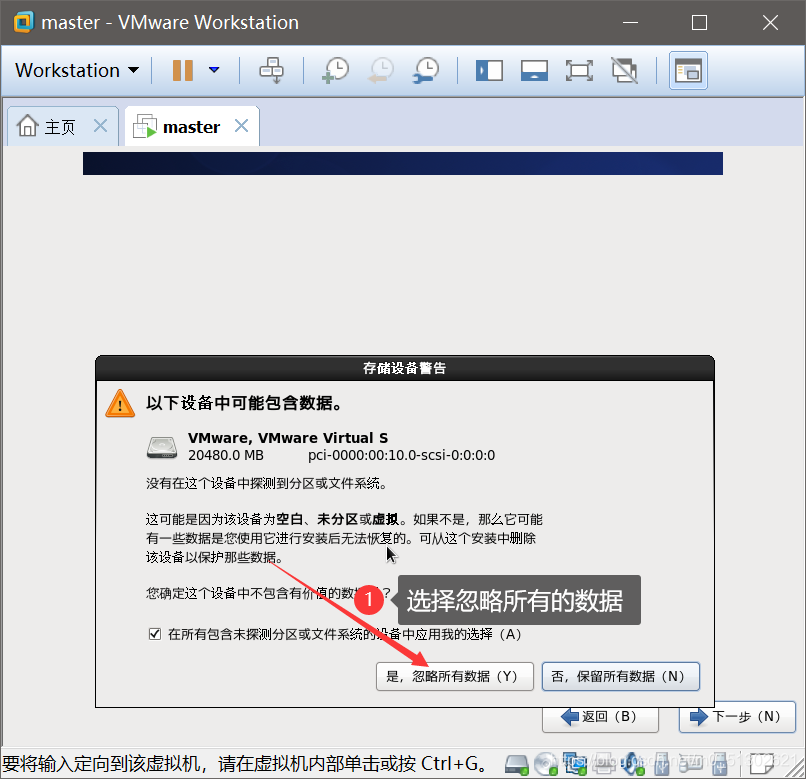Pause the master virtual machine
The height and width of the screenshot is (779, 806).
coord(182,70)
